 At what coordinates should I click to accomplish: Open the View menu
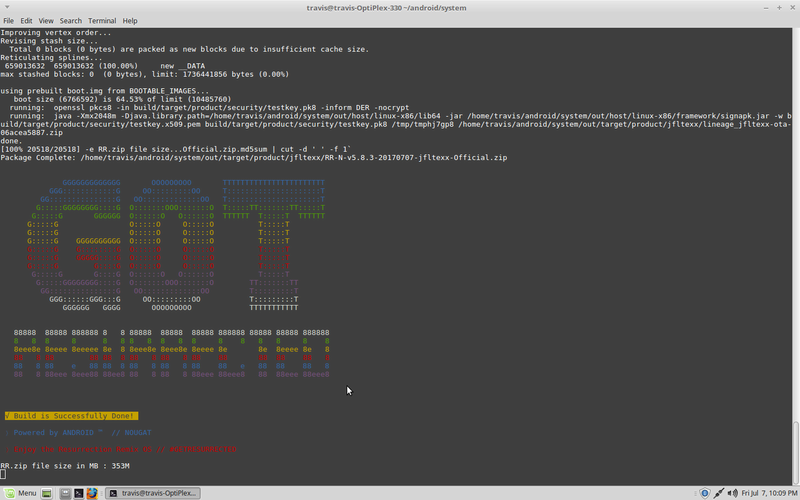tap(46, 21)
